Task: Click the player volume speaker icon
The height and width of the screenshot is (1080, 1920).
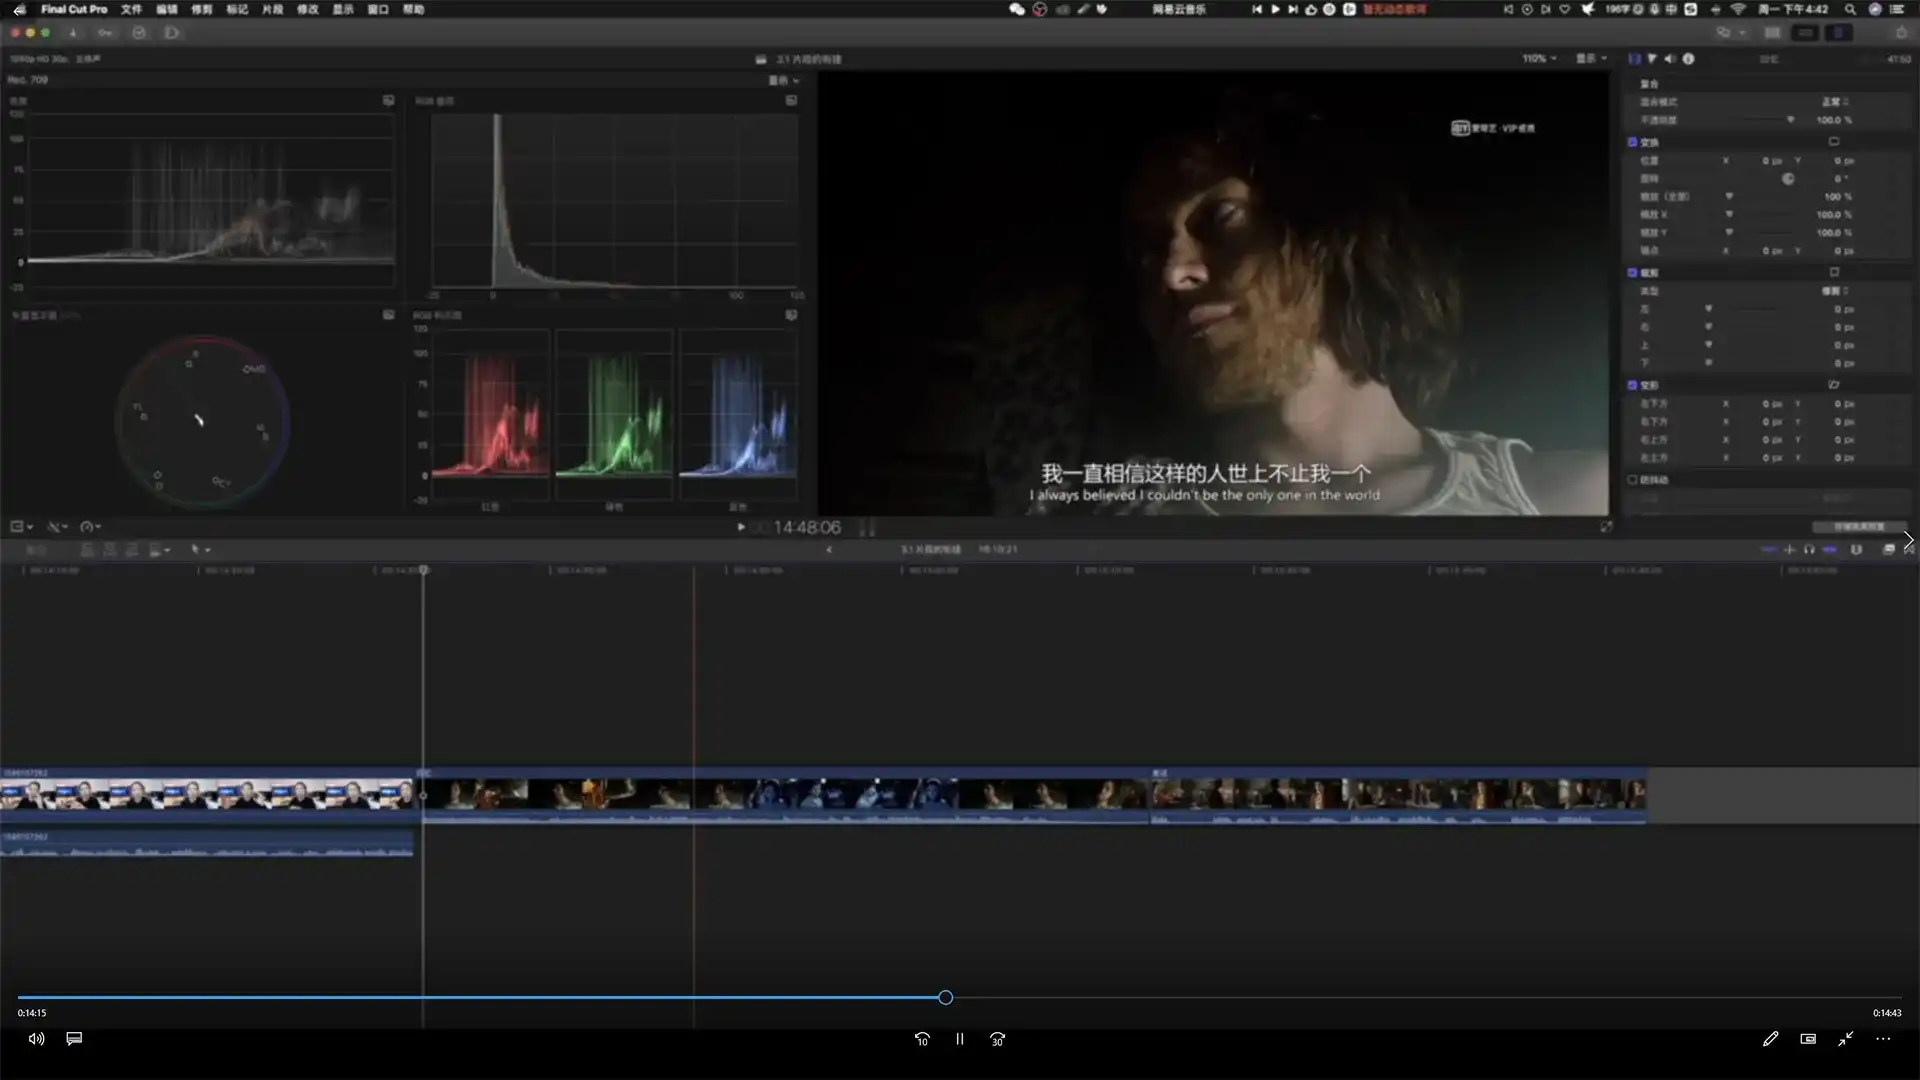Action: [36, 1039]
